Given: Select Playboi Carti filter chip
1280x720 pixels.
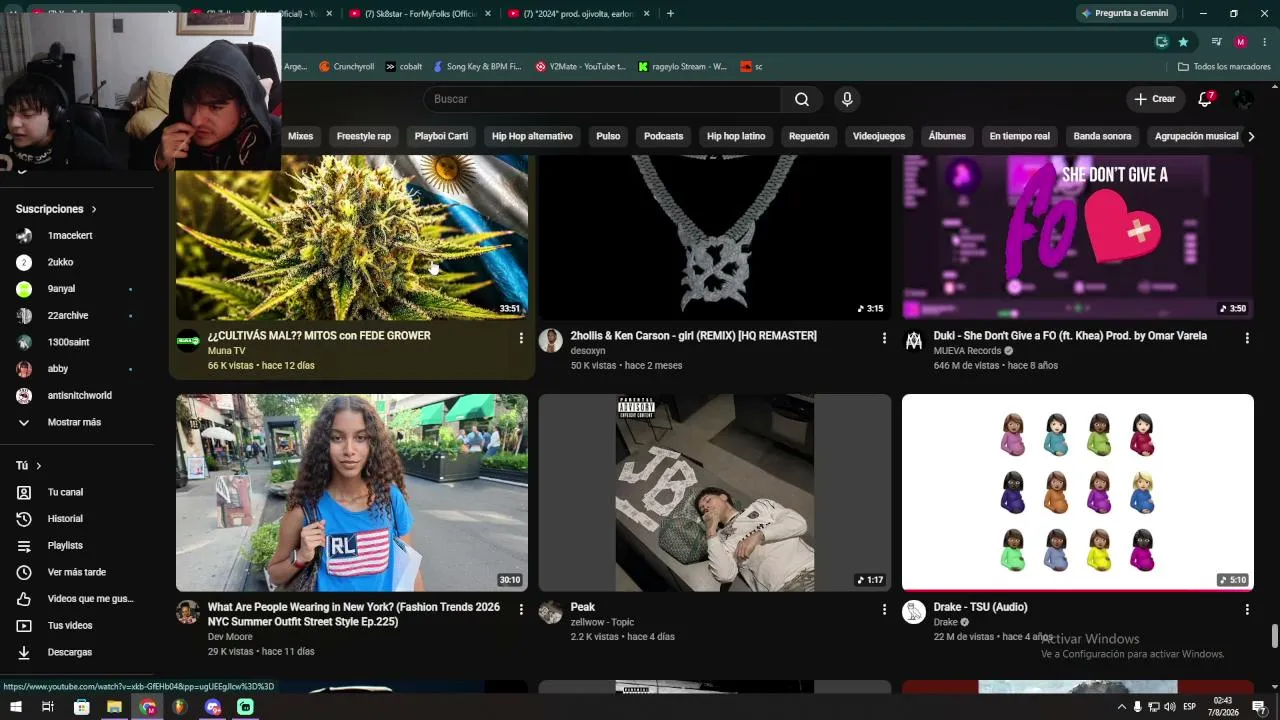Looking at the screenshot, I should 441,136.
